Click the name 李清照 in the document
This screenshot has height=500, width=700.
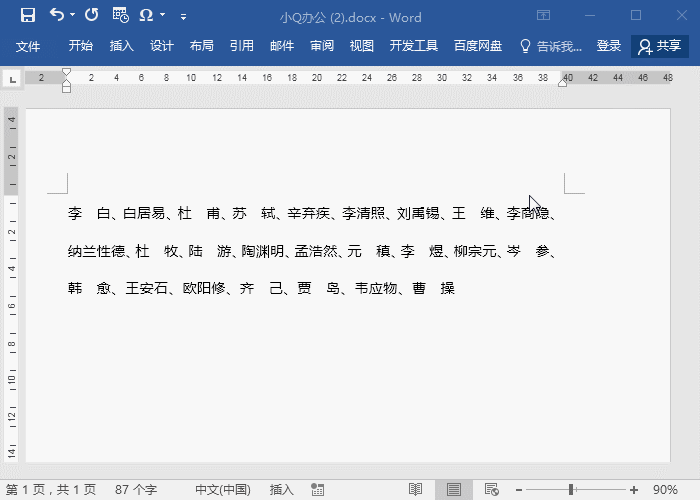(x=363, y=213)
